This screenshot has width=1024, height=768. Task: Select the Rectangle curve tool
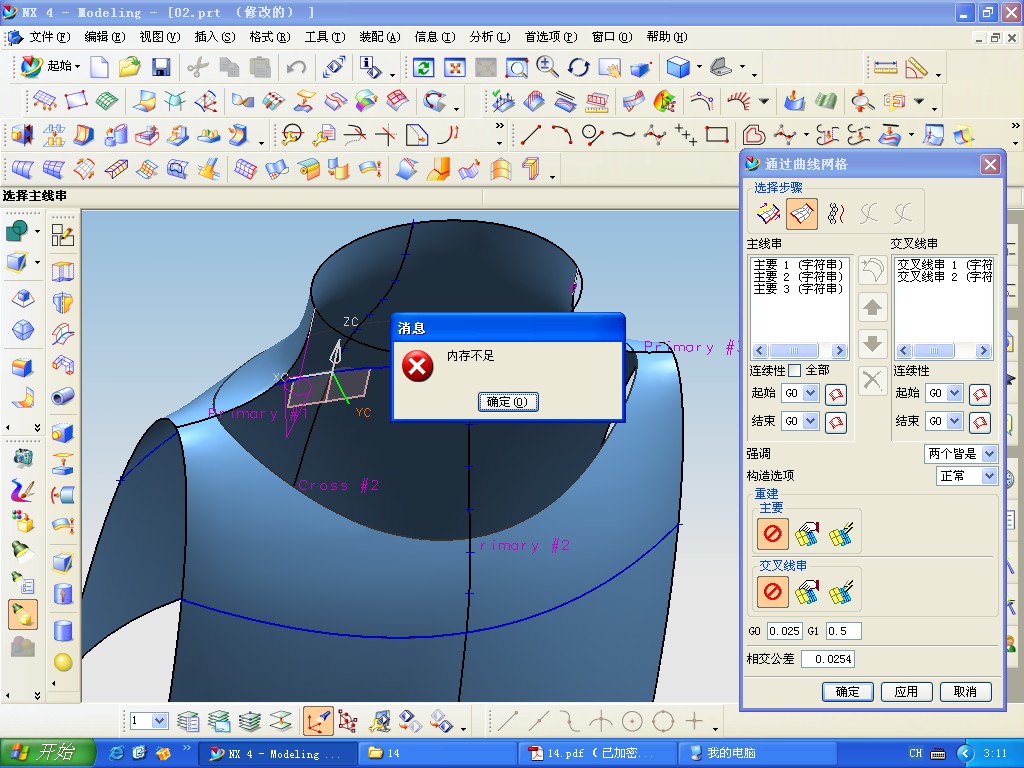point(716,135)
